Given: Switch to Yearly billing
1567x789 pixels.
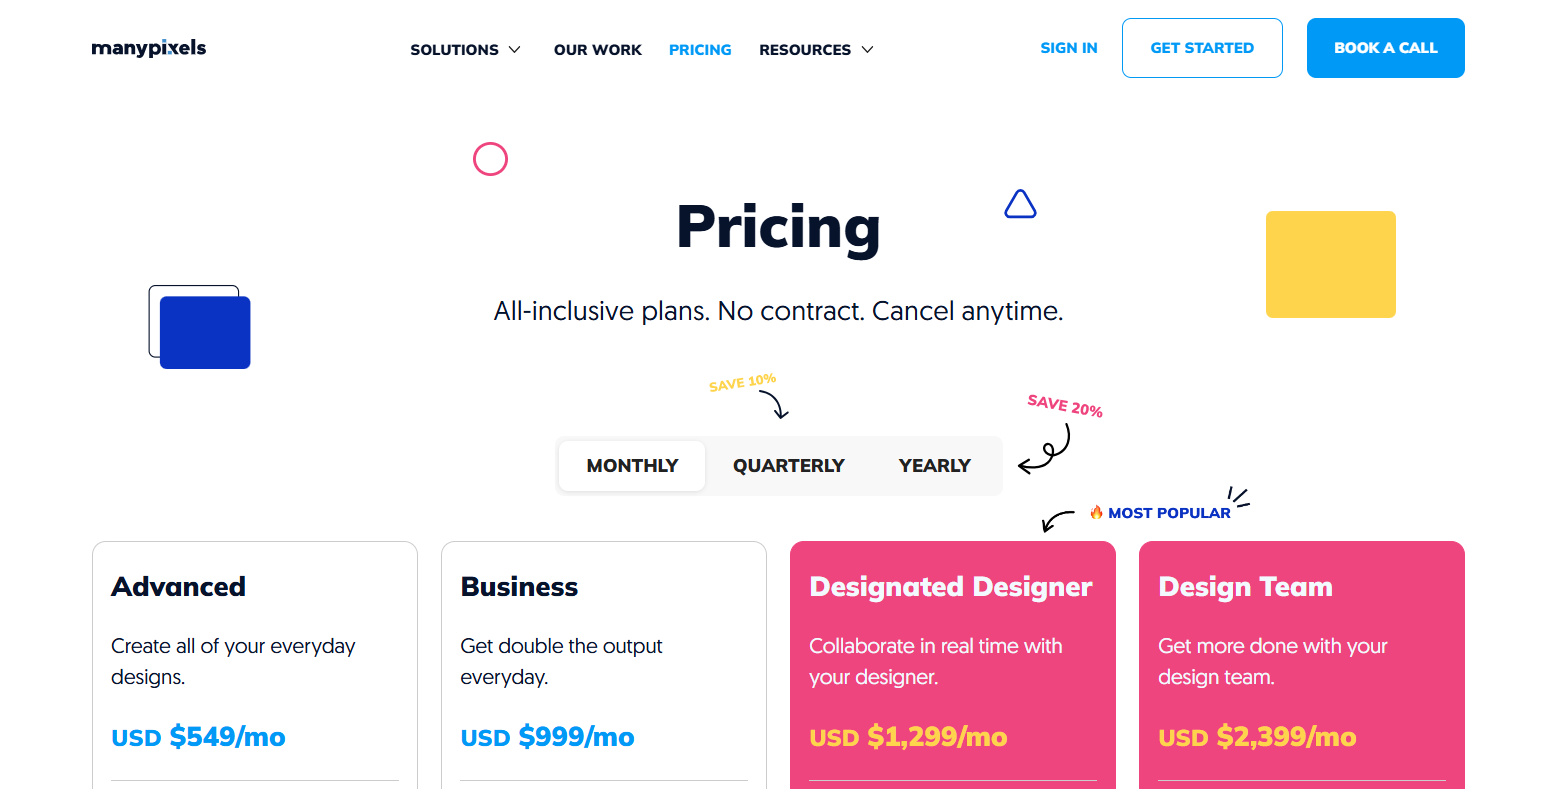Looking at the screenshot, I should coord(934,466).
